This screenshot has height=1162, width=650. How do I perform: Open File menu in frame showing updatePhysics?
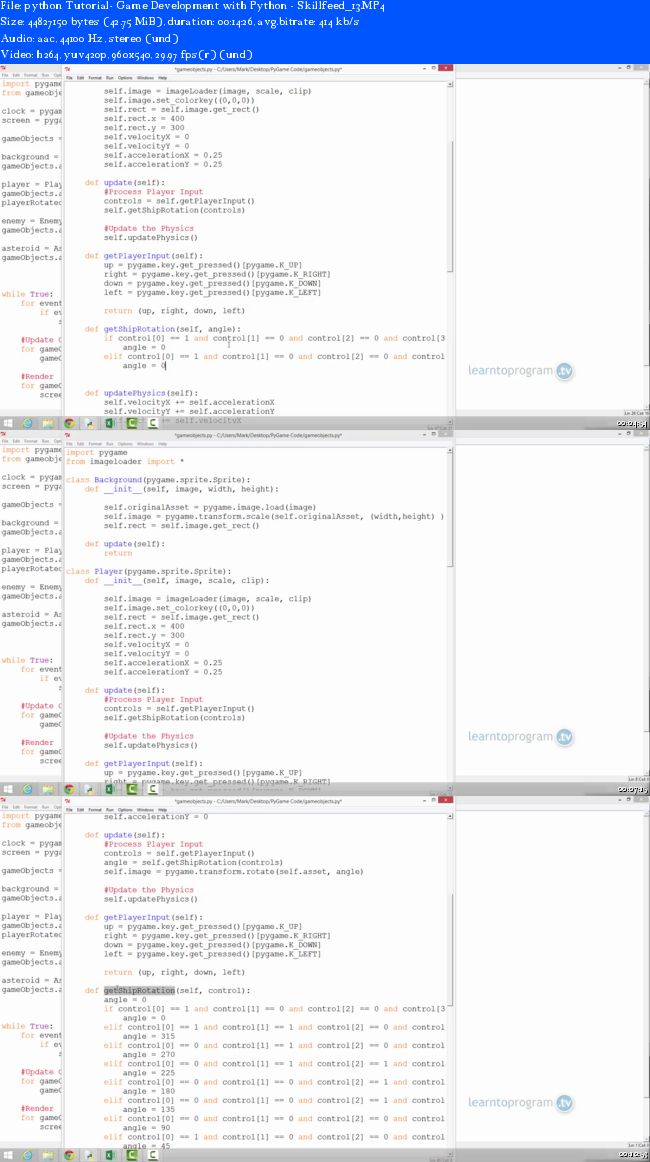(x=70, y=77)
